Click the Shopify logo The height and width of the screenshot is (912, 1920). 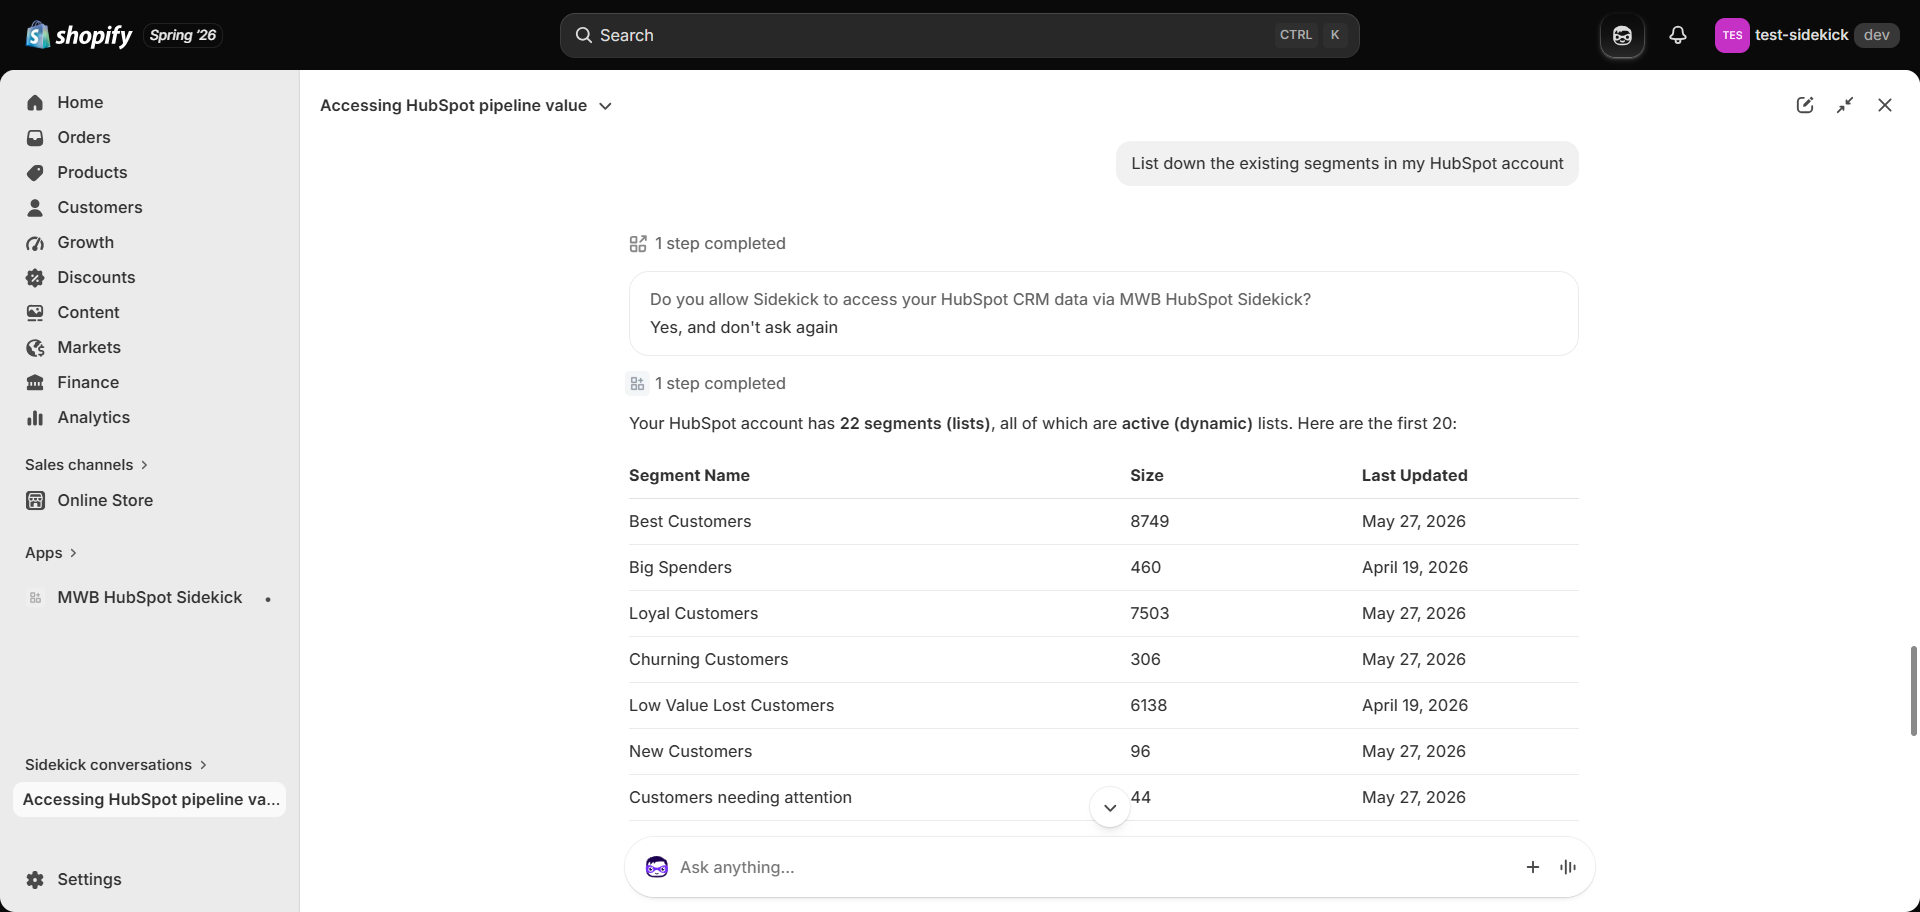pyautogui.click(x=79, y=35)
